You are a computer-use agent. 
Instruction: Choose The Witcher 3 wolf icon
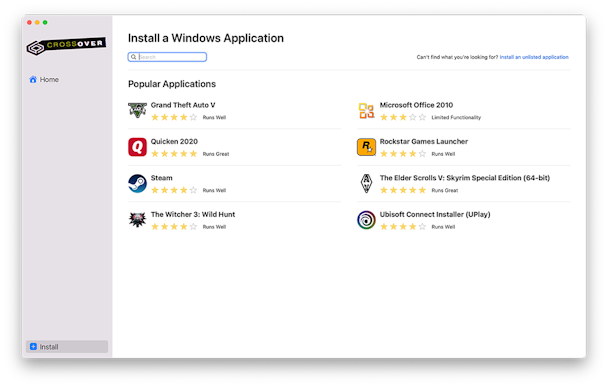pyautogui.click(x=137, y=220)
